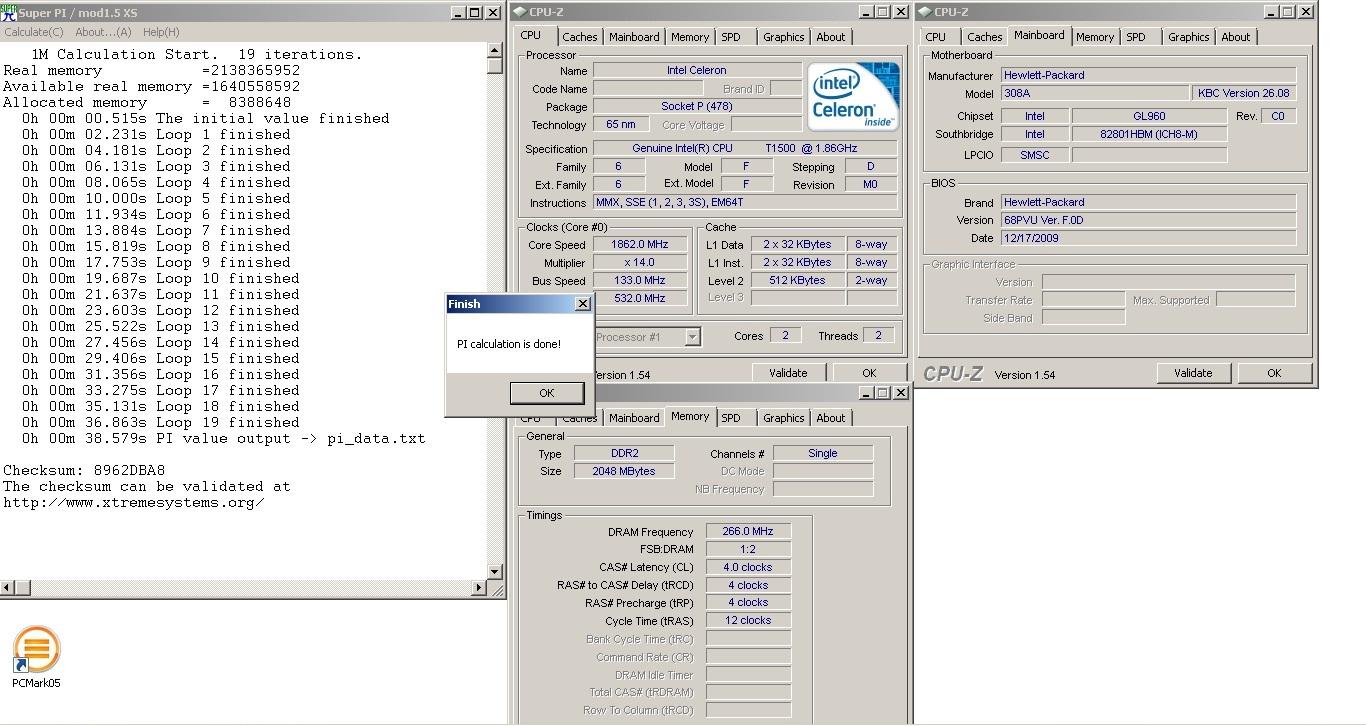
Task: Click the Bus Speed 133.0 MHz field
Action: [x=638, y=280]
